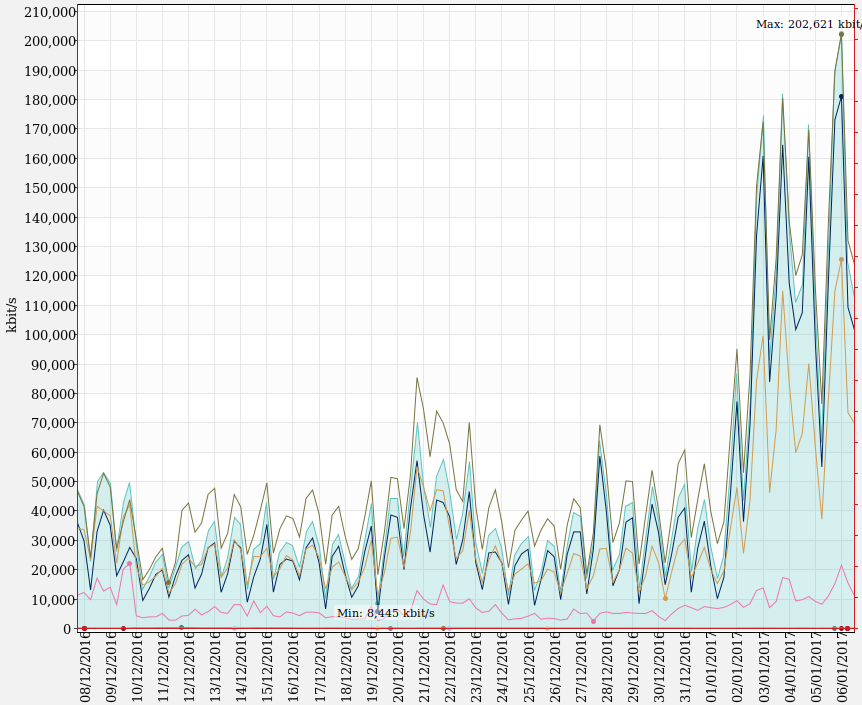Click the 50,000 y-axis tick label
This screenshot has height=705, width=862.
click(x=47, y=482)
